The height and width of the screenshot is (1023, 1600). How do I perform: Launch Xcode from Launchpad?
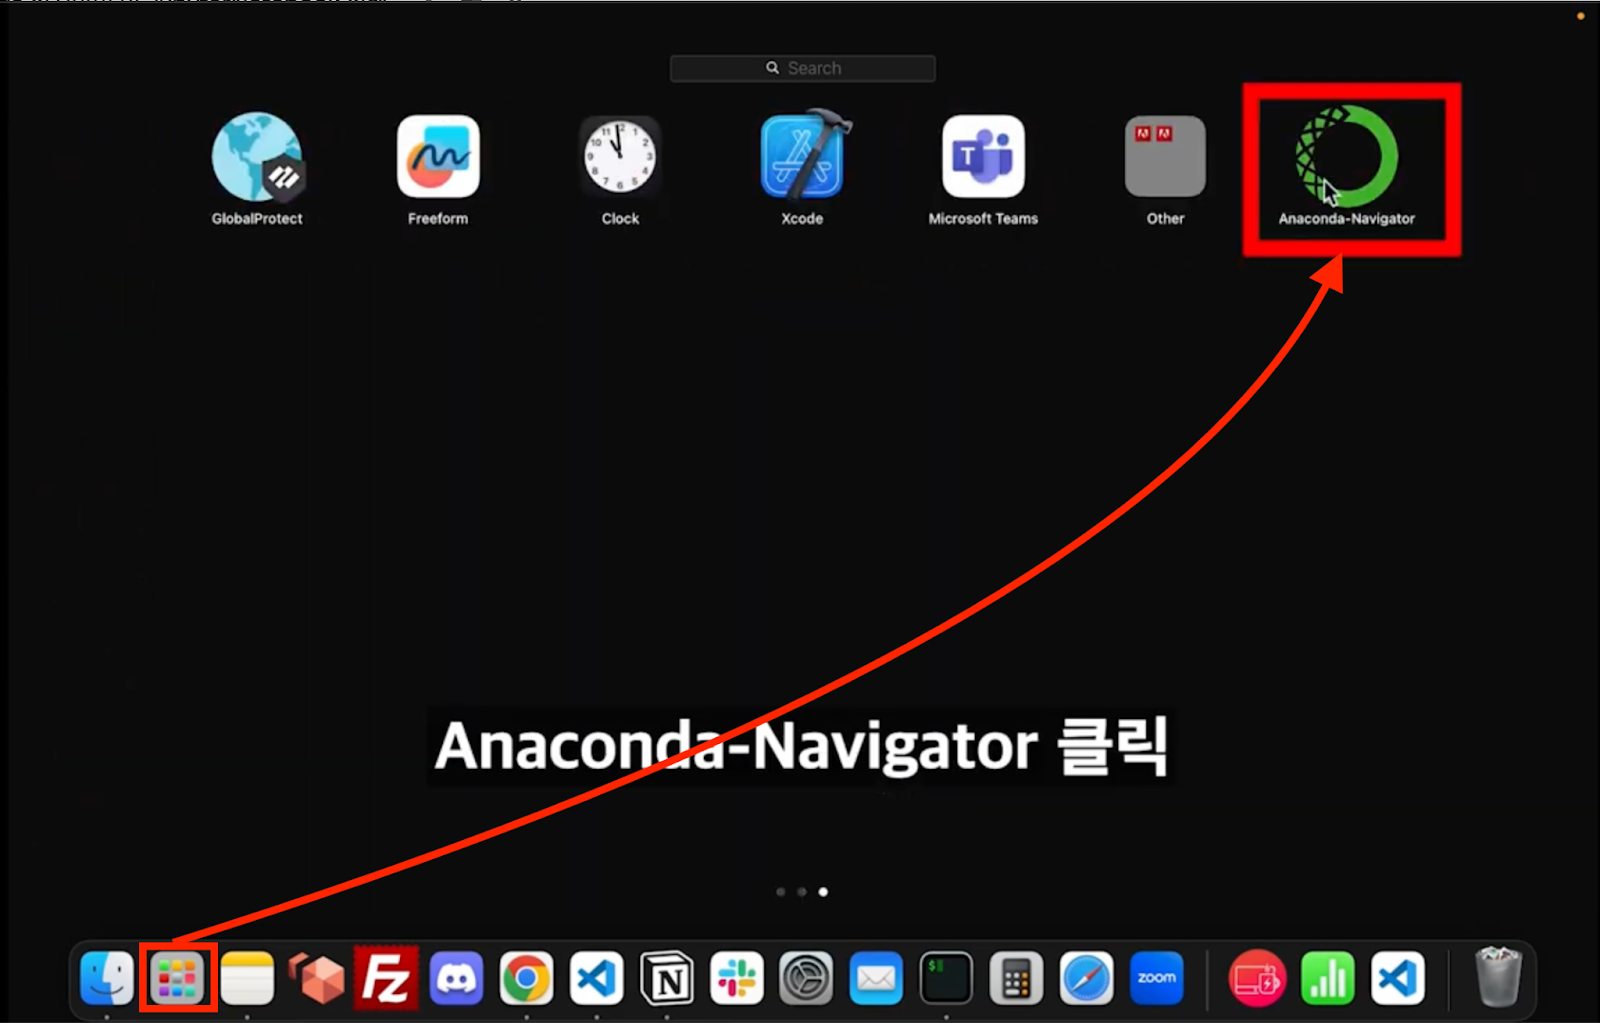803,155
